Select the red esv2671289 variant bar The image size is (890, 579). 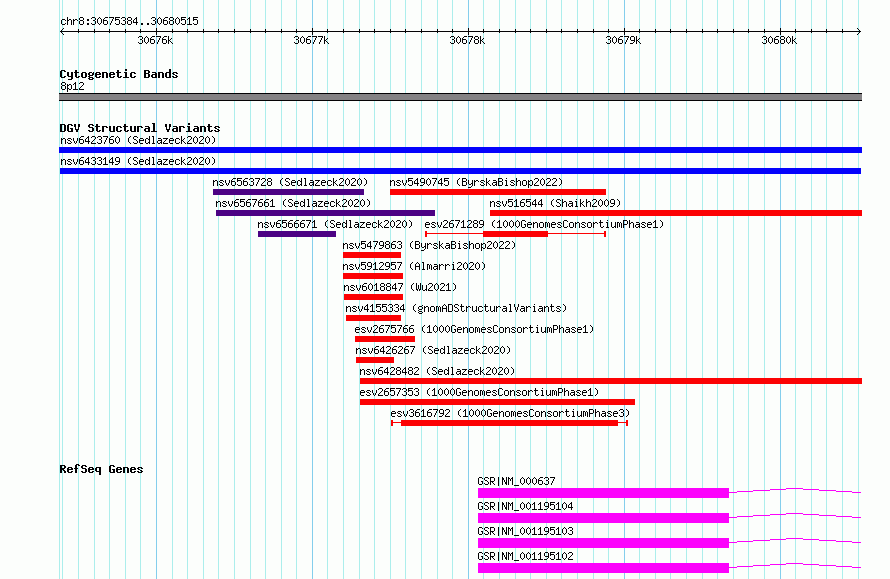515,234
